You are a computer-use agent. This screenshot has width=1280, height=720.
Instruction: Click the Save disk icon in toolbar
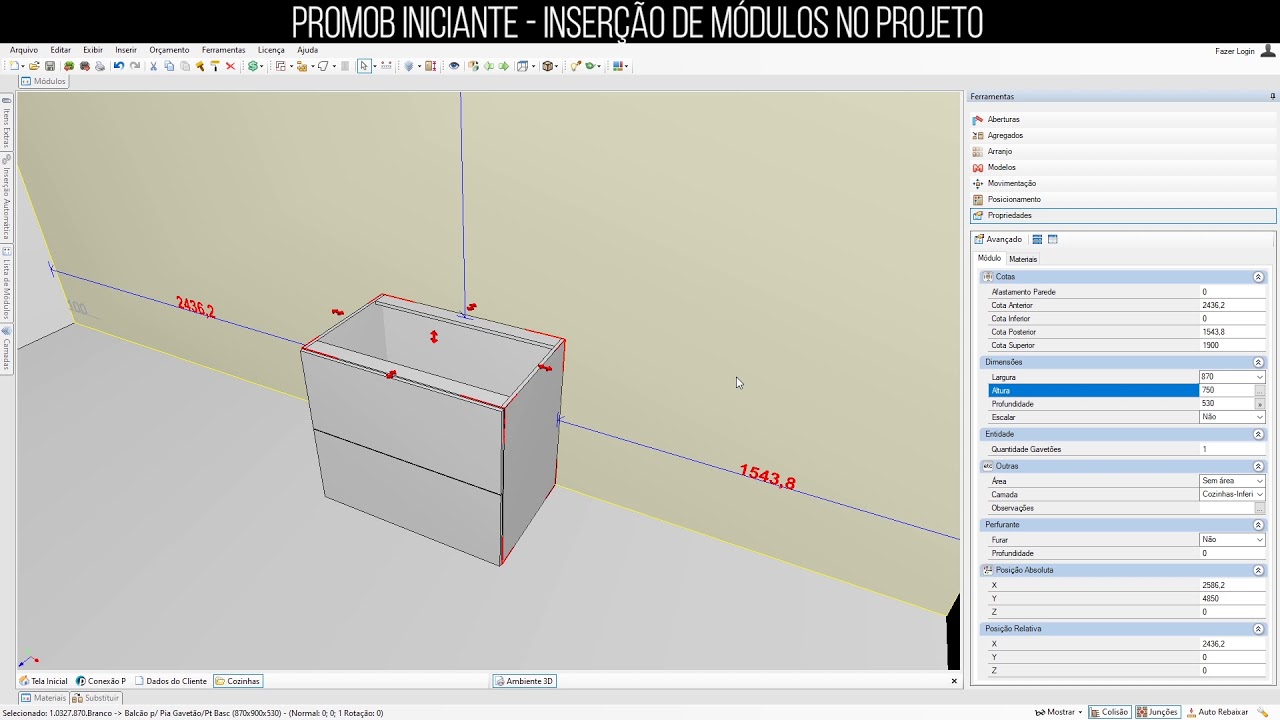(50, 66)
